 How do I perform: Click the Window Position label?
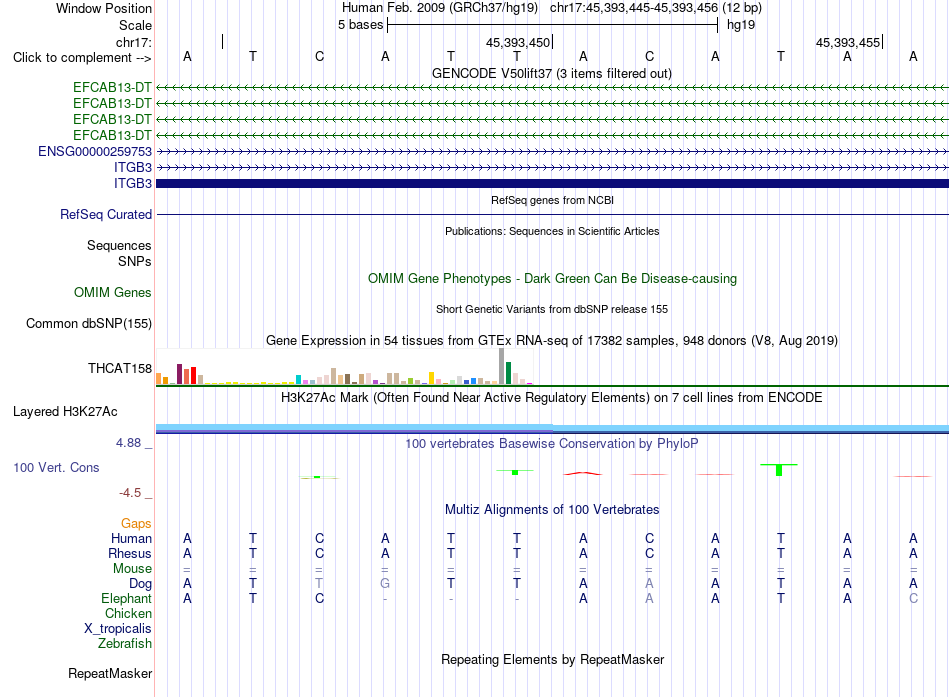[x=104, y=8]
